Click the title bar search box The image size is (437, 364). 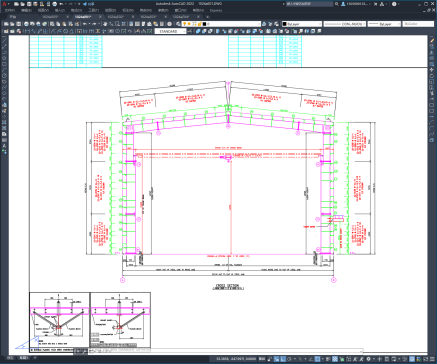tap(309, 4)
